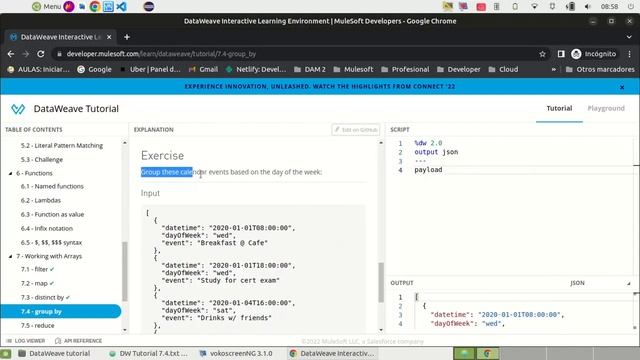Open the DAM 2 bookmarks folder
This screenshot has width=640, height=360.
[310, 69]
